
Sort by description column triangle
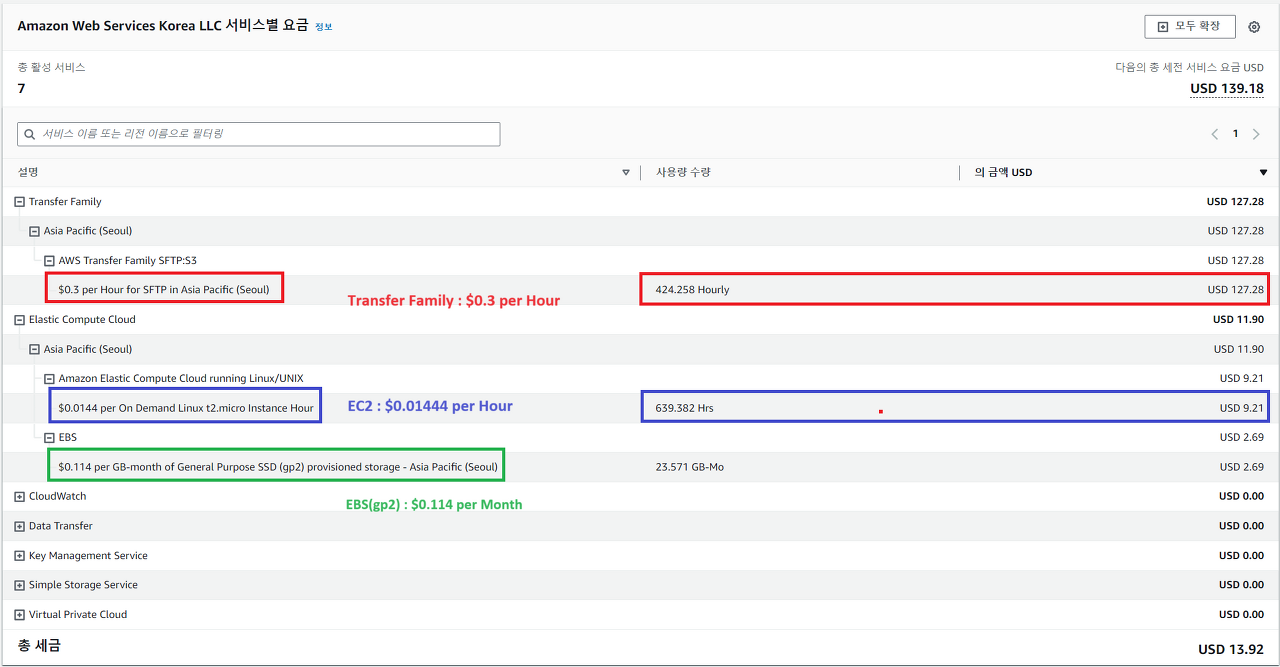pos(626,173)
